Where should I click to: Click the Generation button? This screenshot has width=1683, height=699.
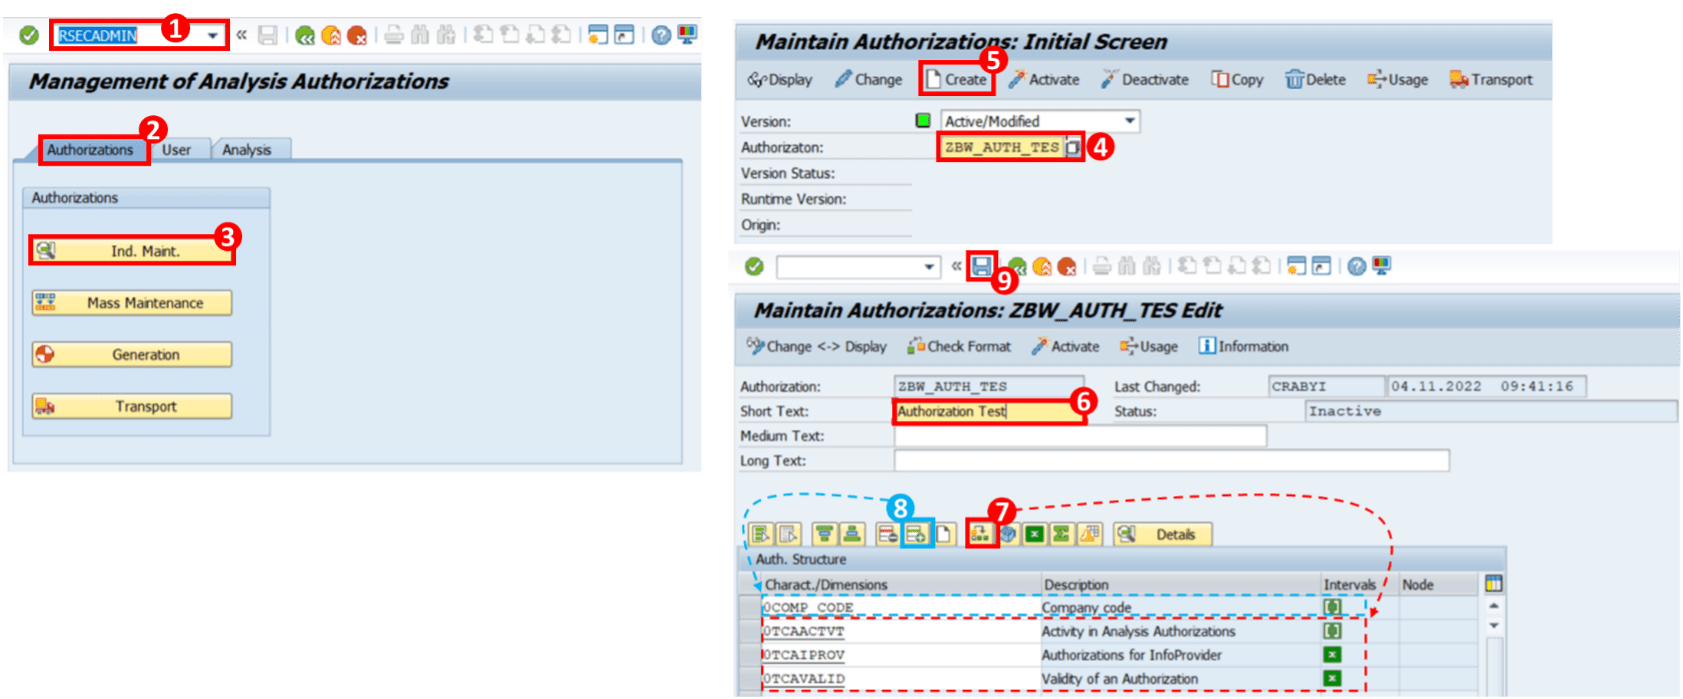coord(132,355)
